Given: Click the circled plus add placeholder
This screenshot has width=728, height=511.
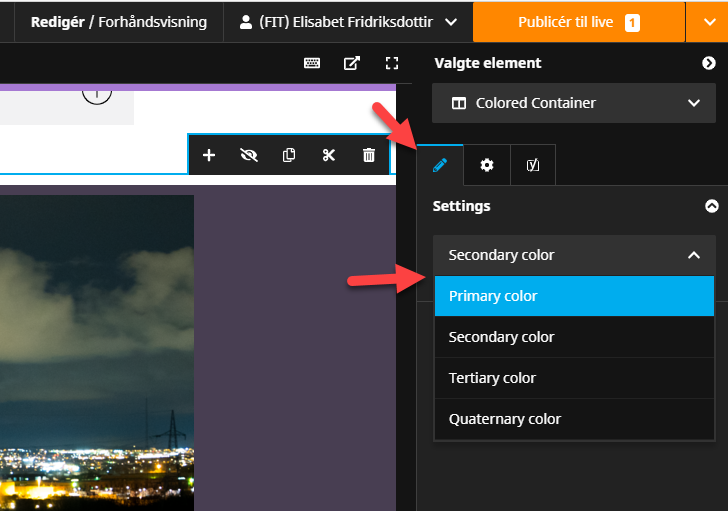Looking at the screenshot, I should click(97, 95).
